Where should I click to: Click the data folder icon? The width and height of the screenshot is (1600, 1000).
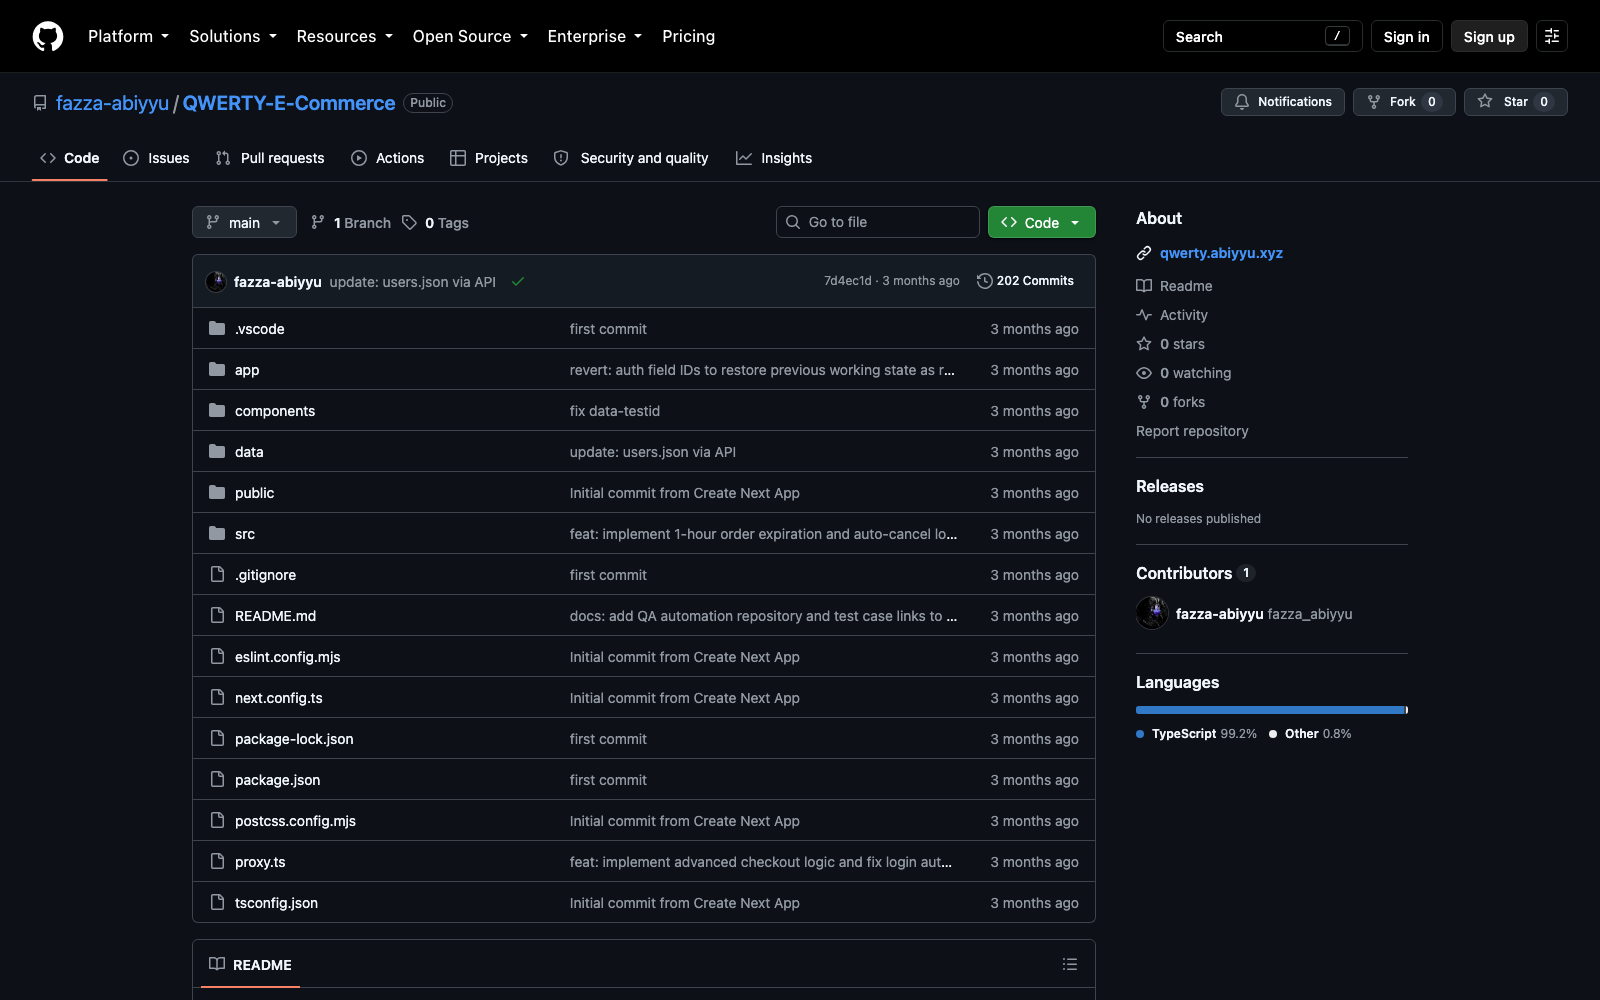pos(217,451)
